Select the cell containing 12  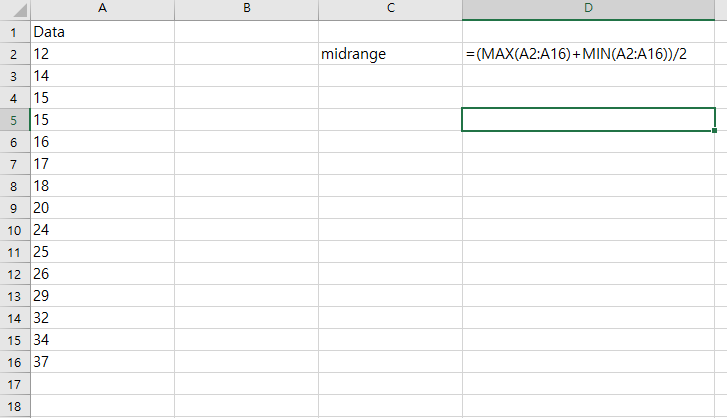[102, 54]
